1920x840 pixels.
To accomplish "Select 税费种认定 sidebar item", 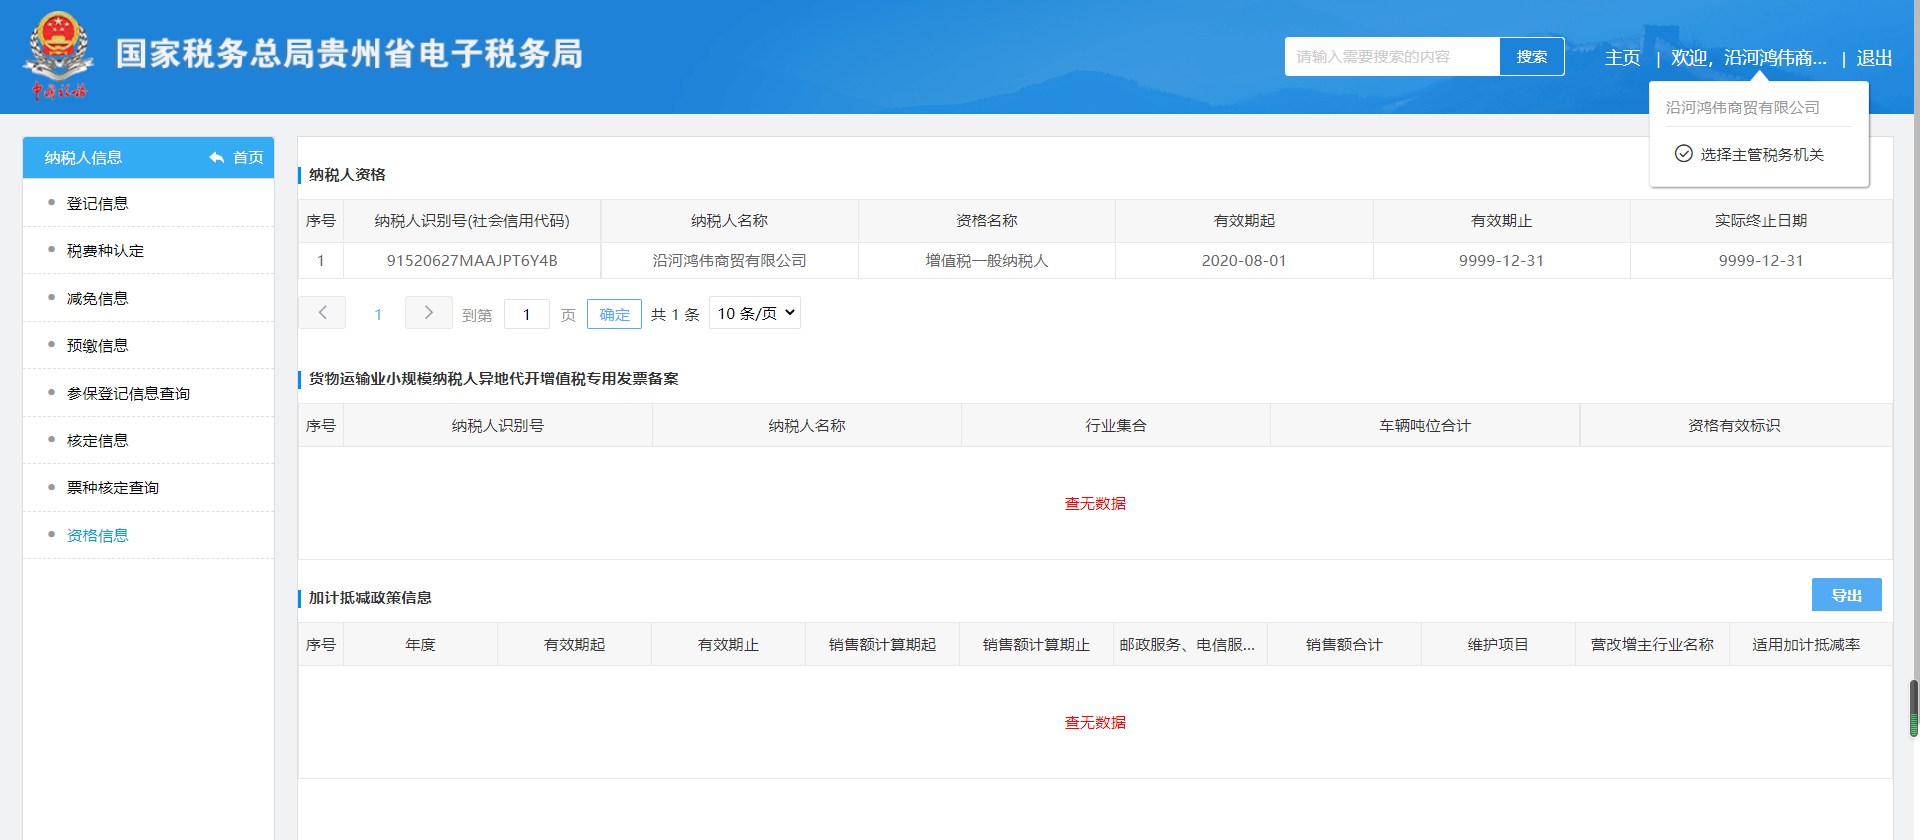I will [x=105, y=251].
